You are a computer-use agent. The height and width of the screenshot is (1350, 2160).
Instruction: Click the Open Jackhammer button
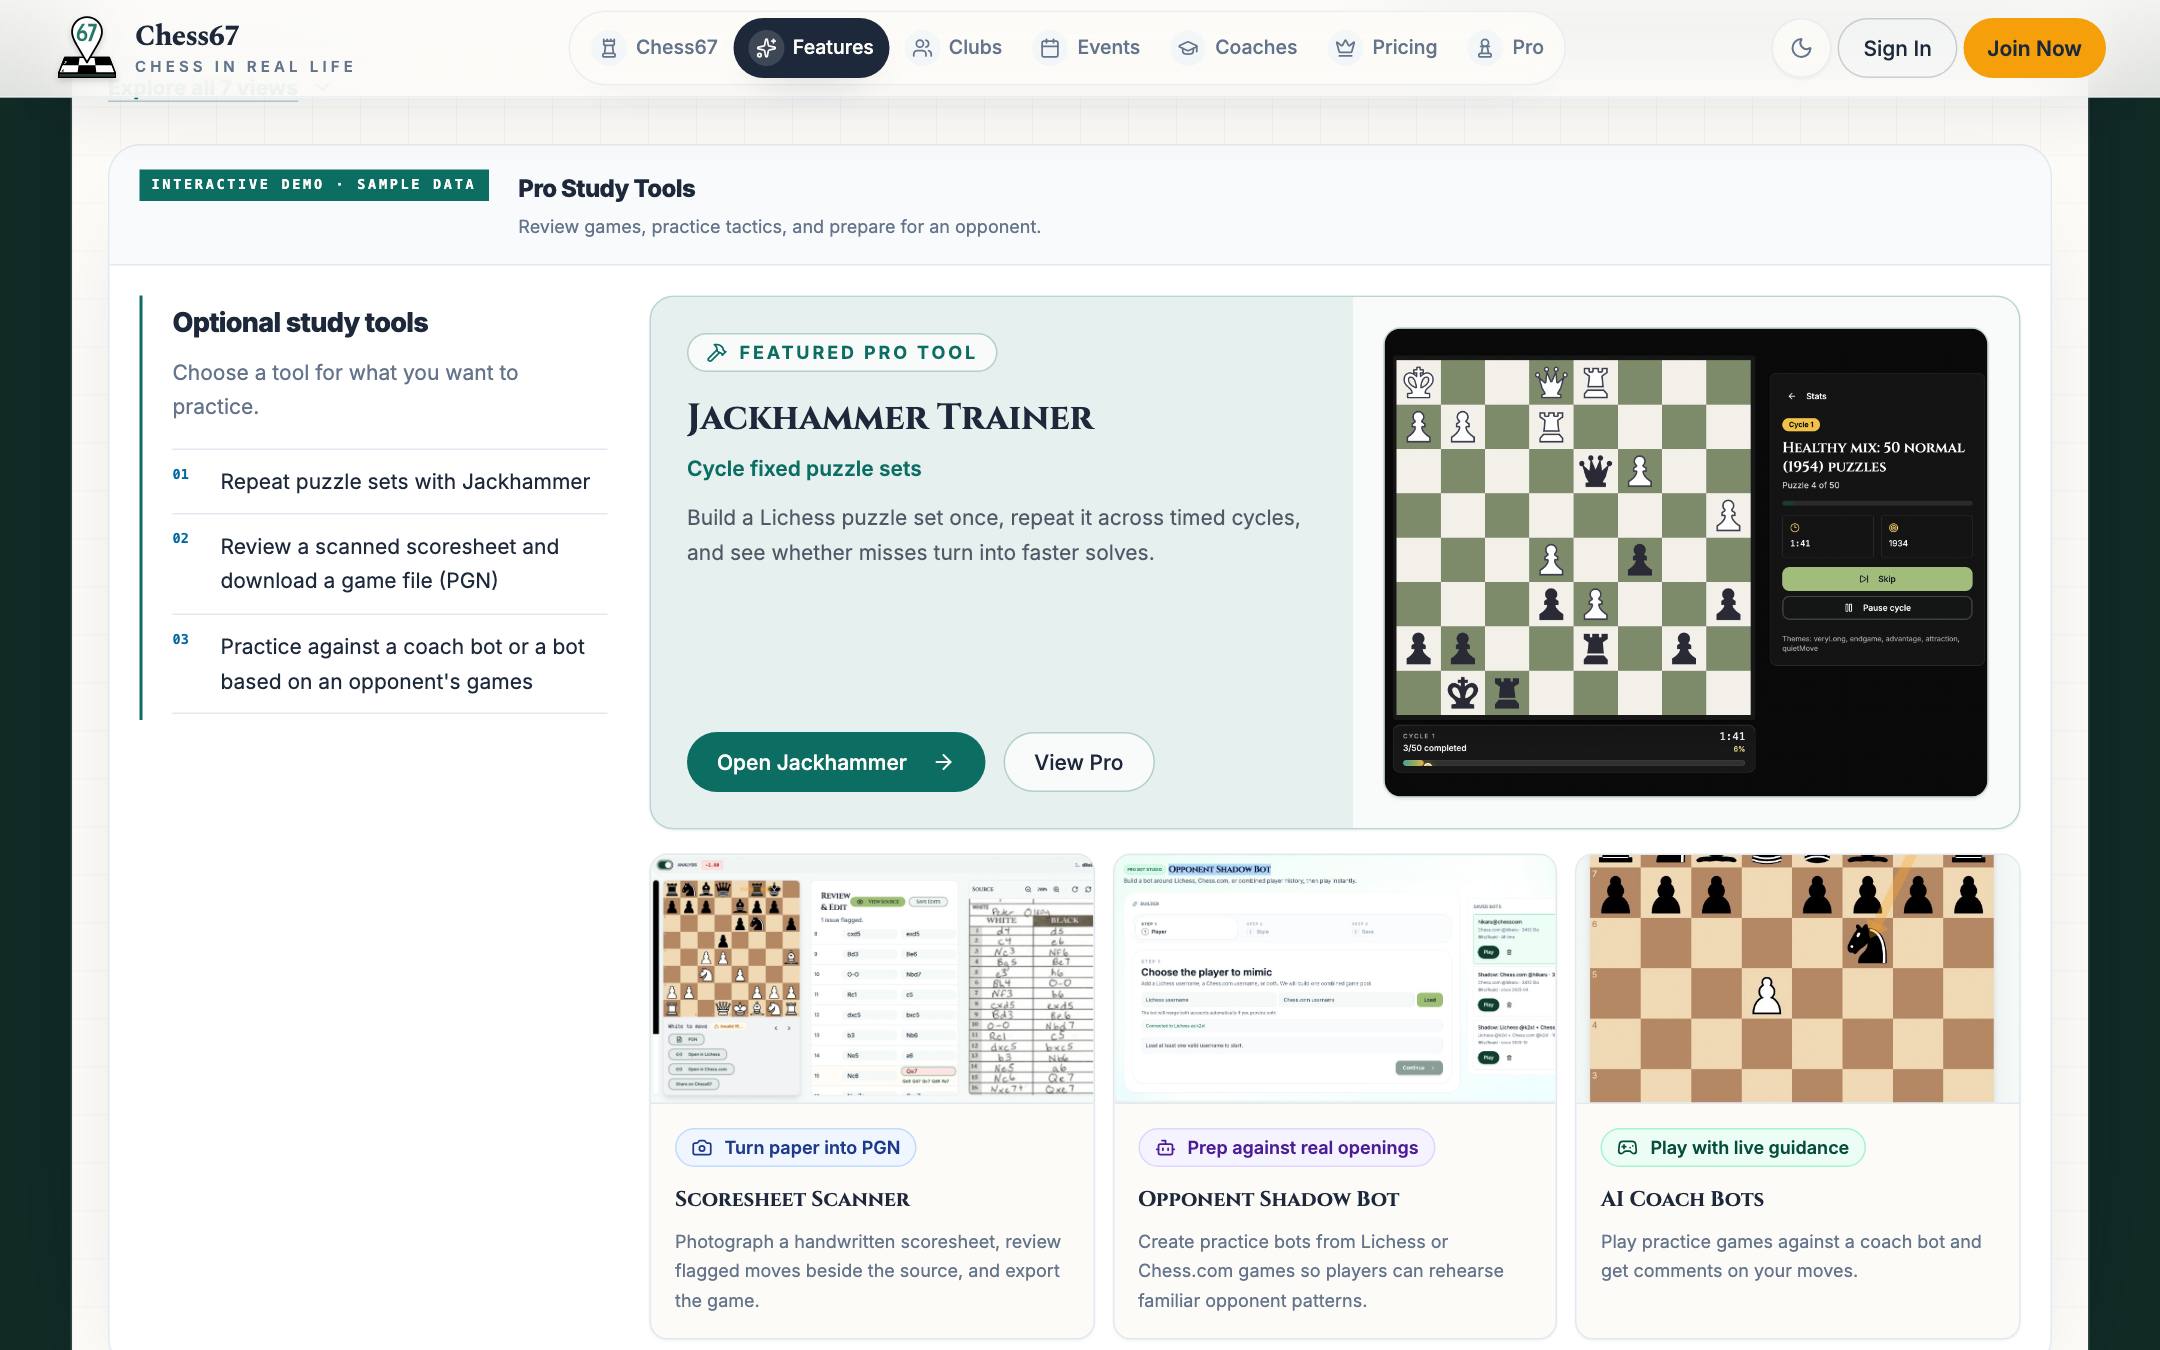tap(835, 762)
